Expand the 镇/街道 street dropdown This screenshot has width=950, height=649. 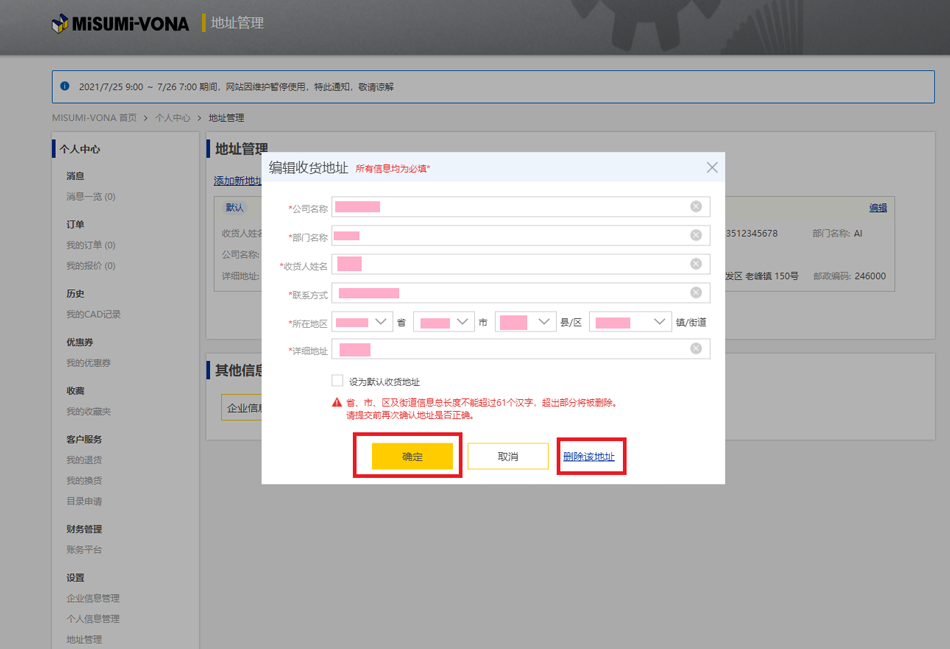[x=630, y=322]
